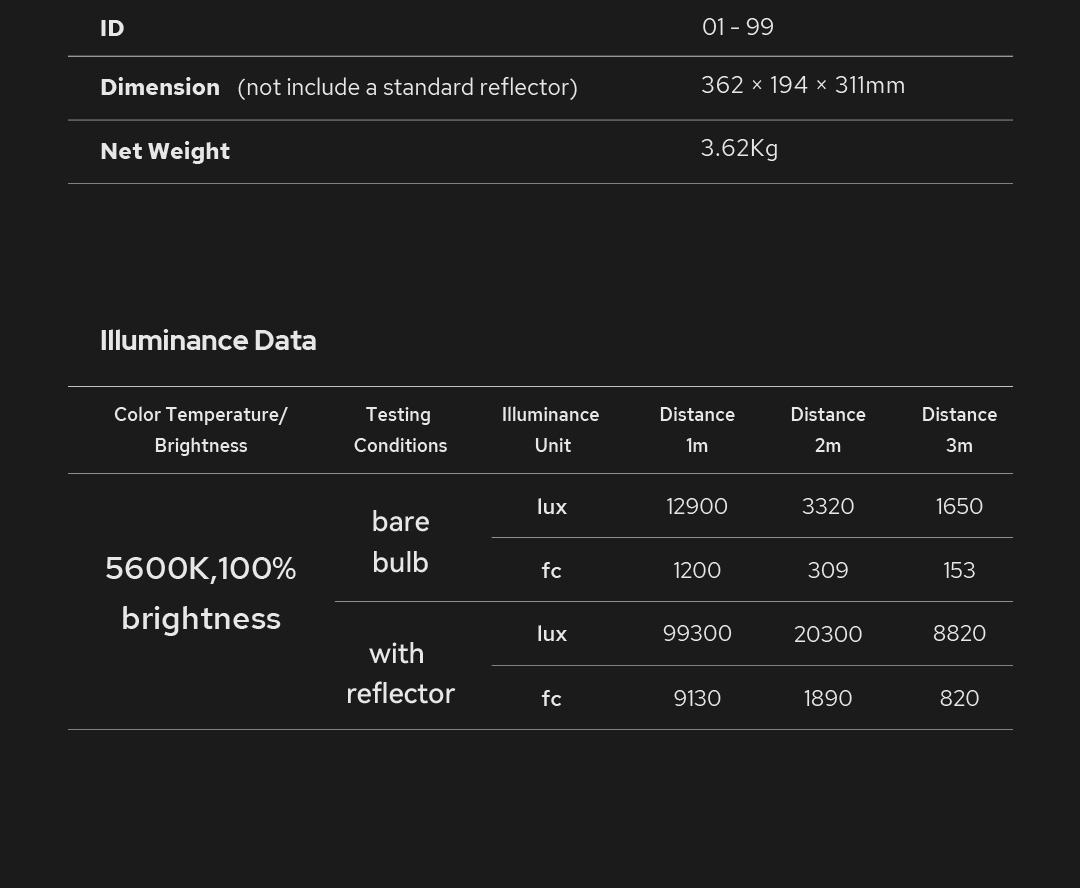This screenshot has width=1080, height=888.
Task: Select the 5600K,100% brightness cell
Action: point(200,593)
